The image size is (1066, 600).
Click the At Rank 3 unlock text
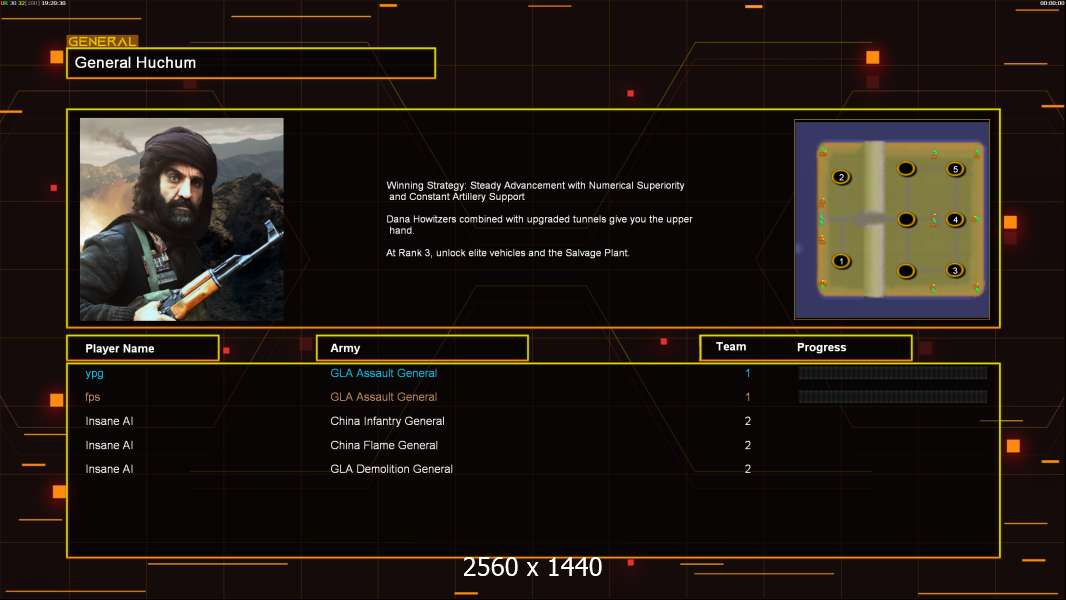[x=508, y=253]
